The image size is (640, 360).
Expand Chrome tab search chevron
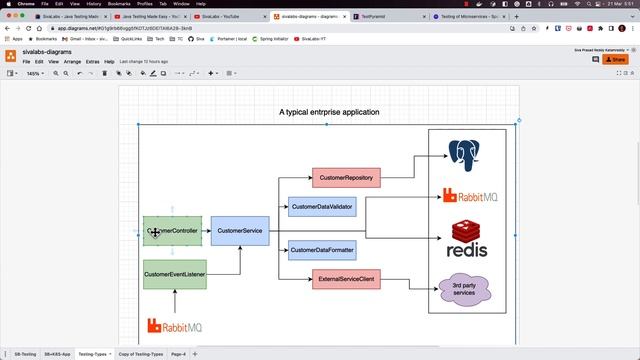click(x=633, y=16)
